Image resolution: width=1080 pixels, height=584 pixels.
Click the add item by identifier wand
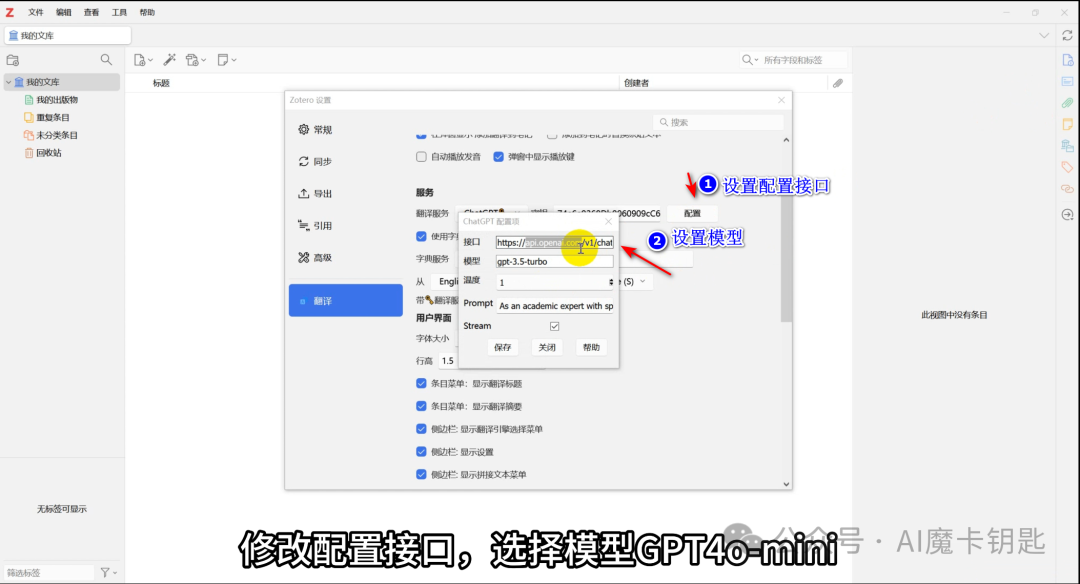pos(169,60)
